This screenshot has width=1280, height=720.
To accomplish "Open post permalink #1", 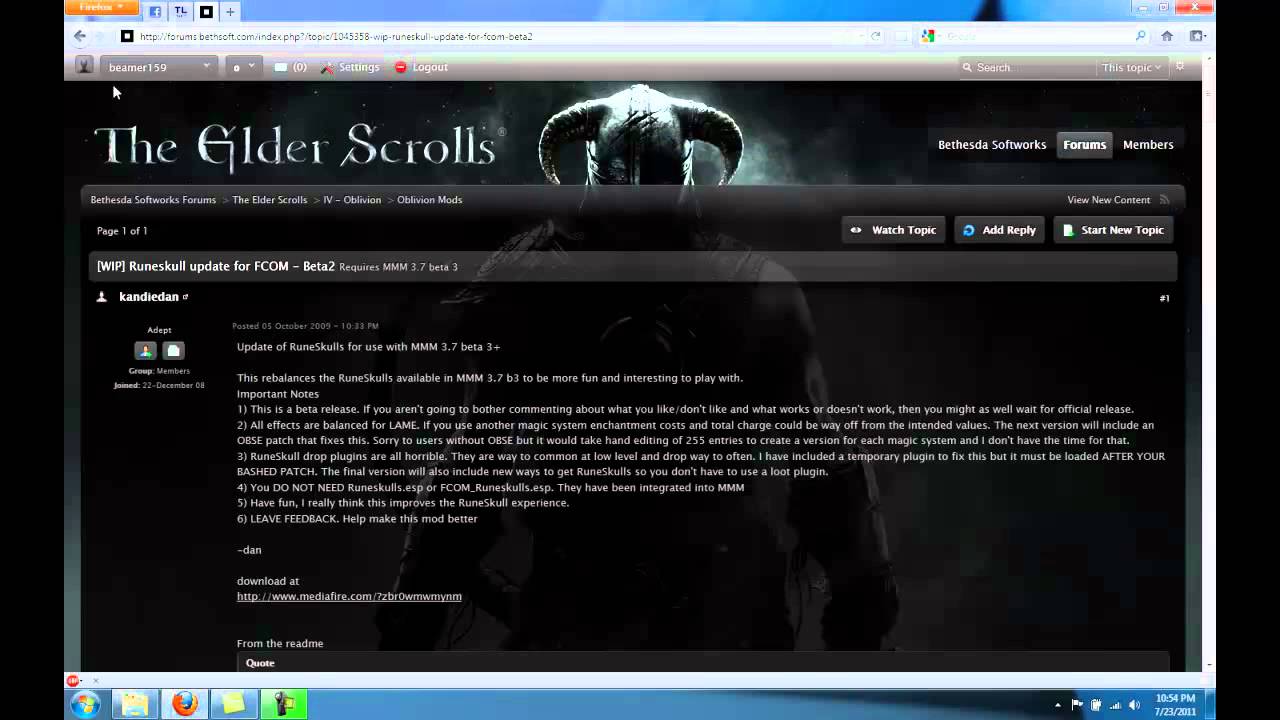I will [x=1164, y=298].
